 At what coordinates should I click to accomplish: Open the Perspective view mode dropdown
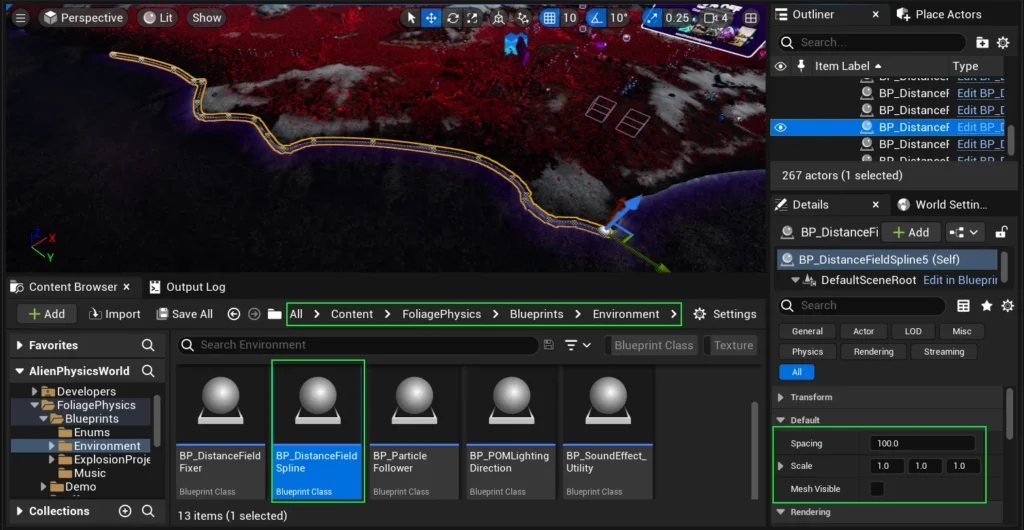click(x=83, y=18)
